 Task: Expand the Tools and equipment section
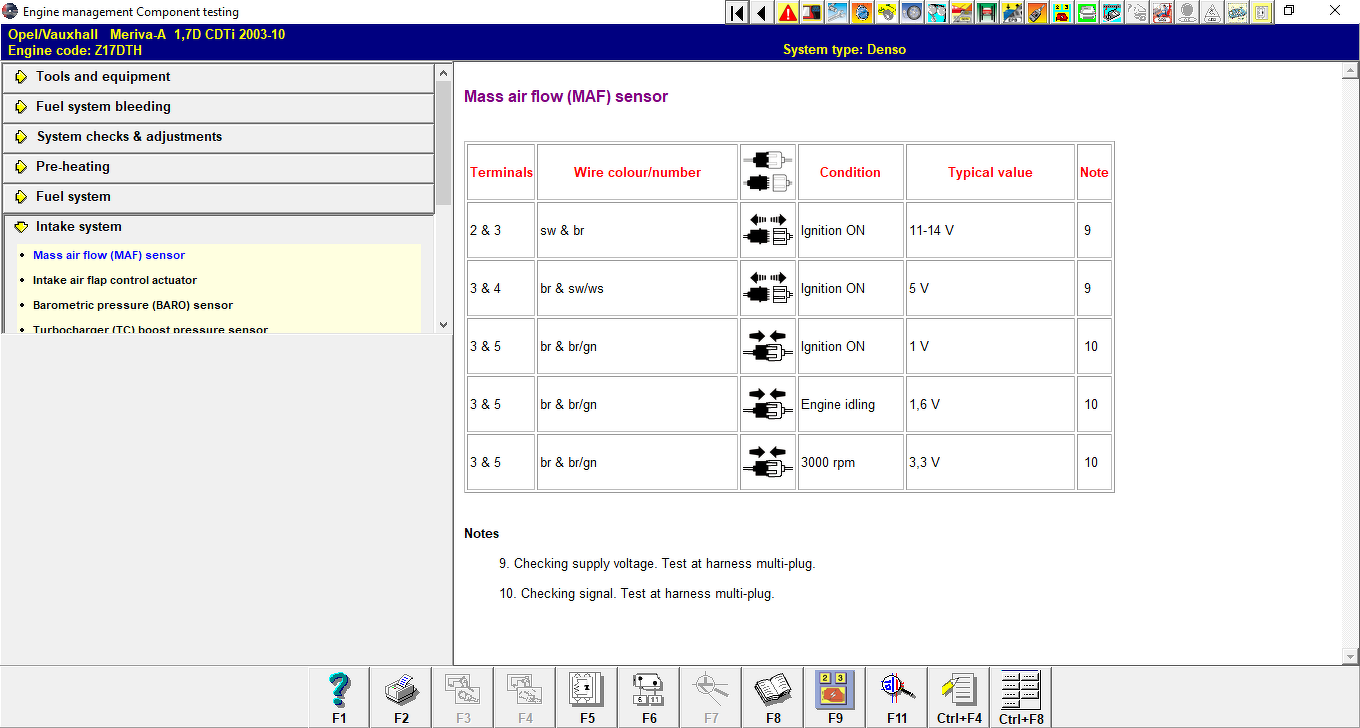coord(218,77)
